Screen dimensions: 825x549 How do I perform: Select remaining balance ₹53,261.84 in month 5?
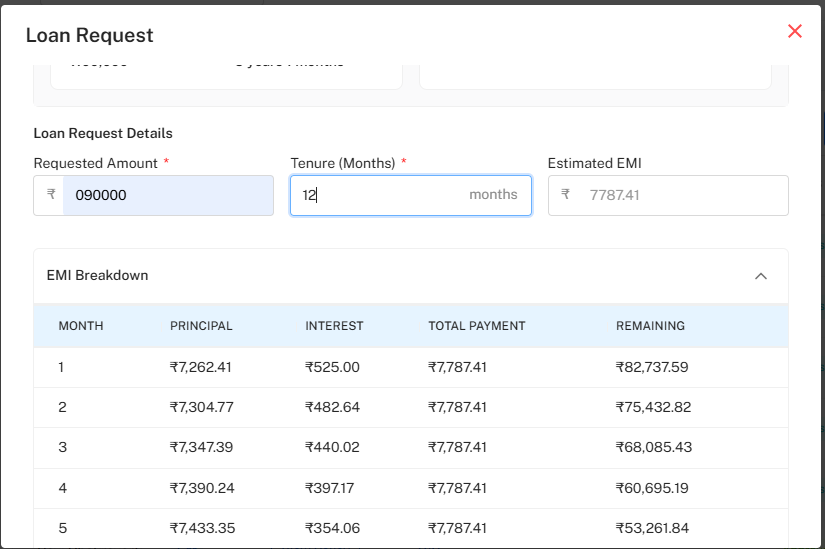click(652, 528)
